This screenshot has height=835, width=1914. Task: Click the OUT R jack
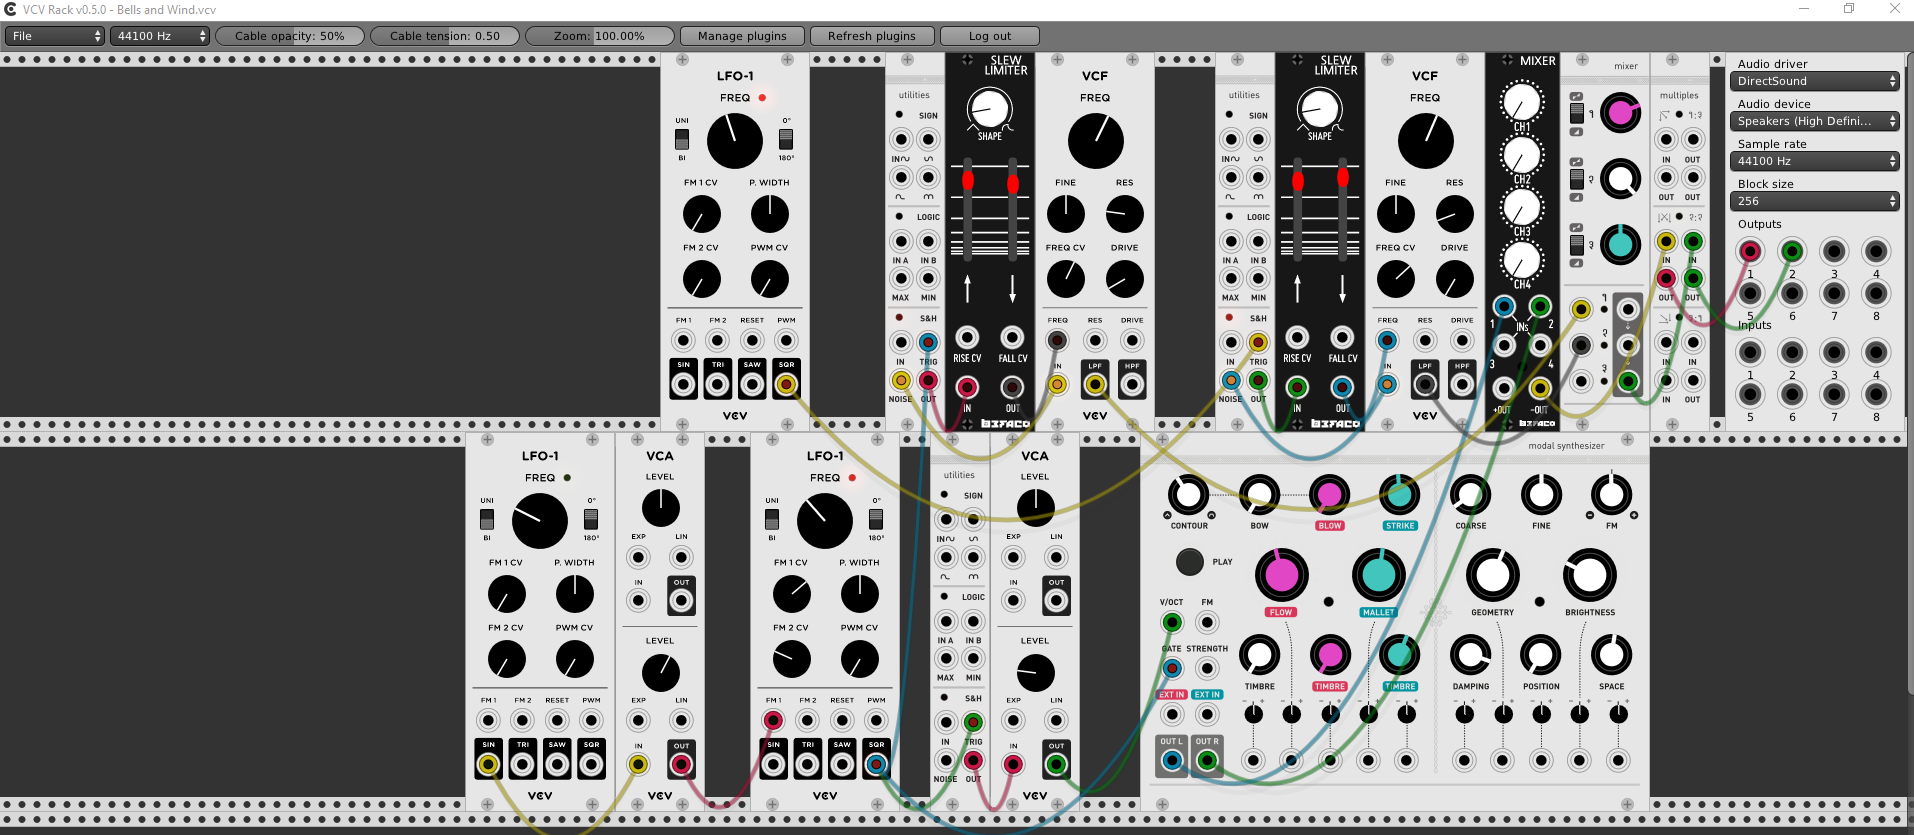(x=1207, y=761)
